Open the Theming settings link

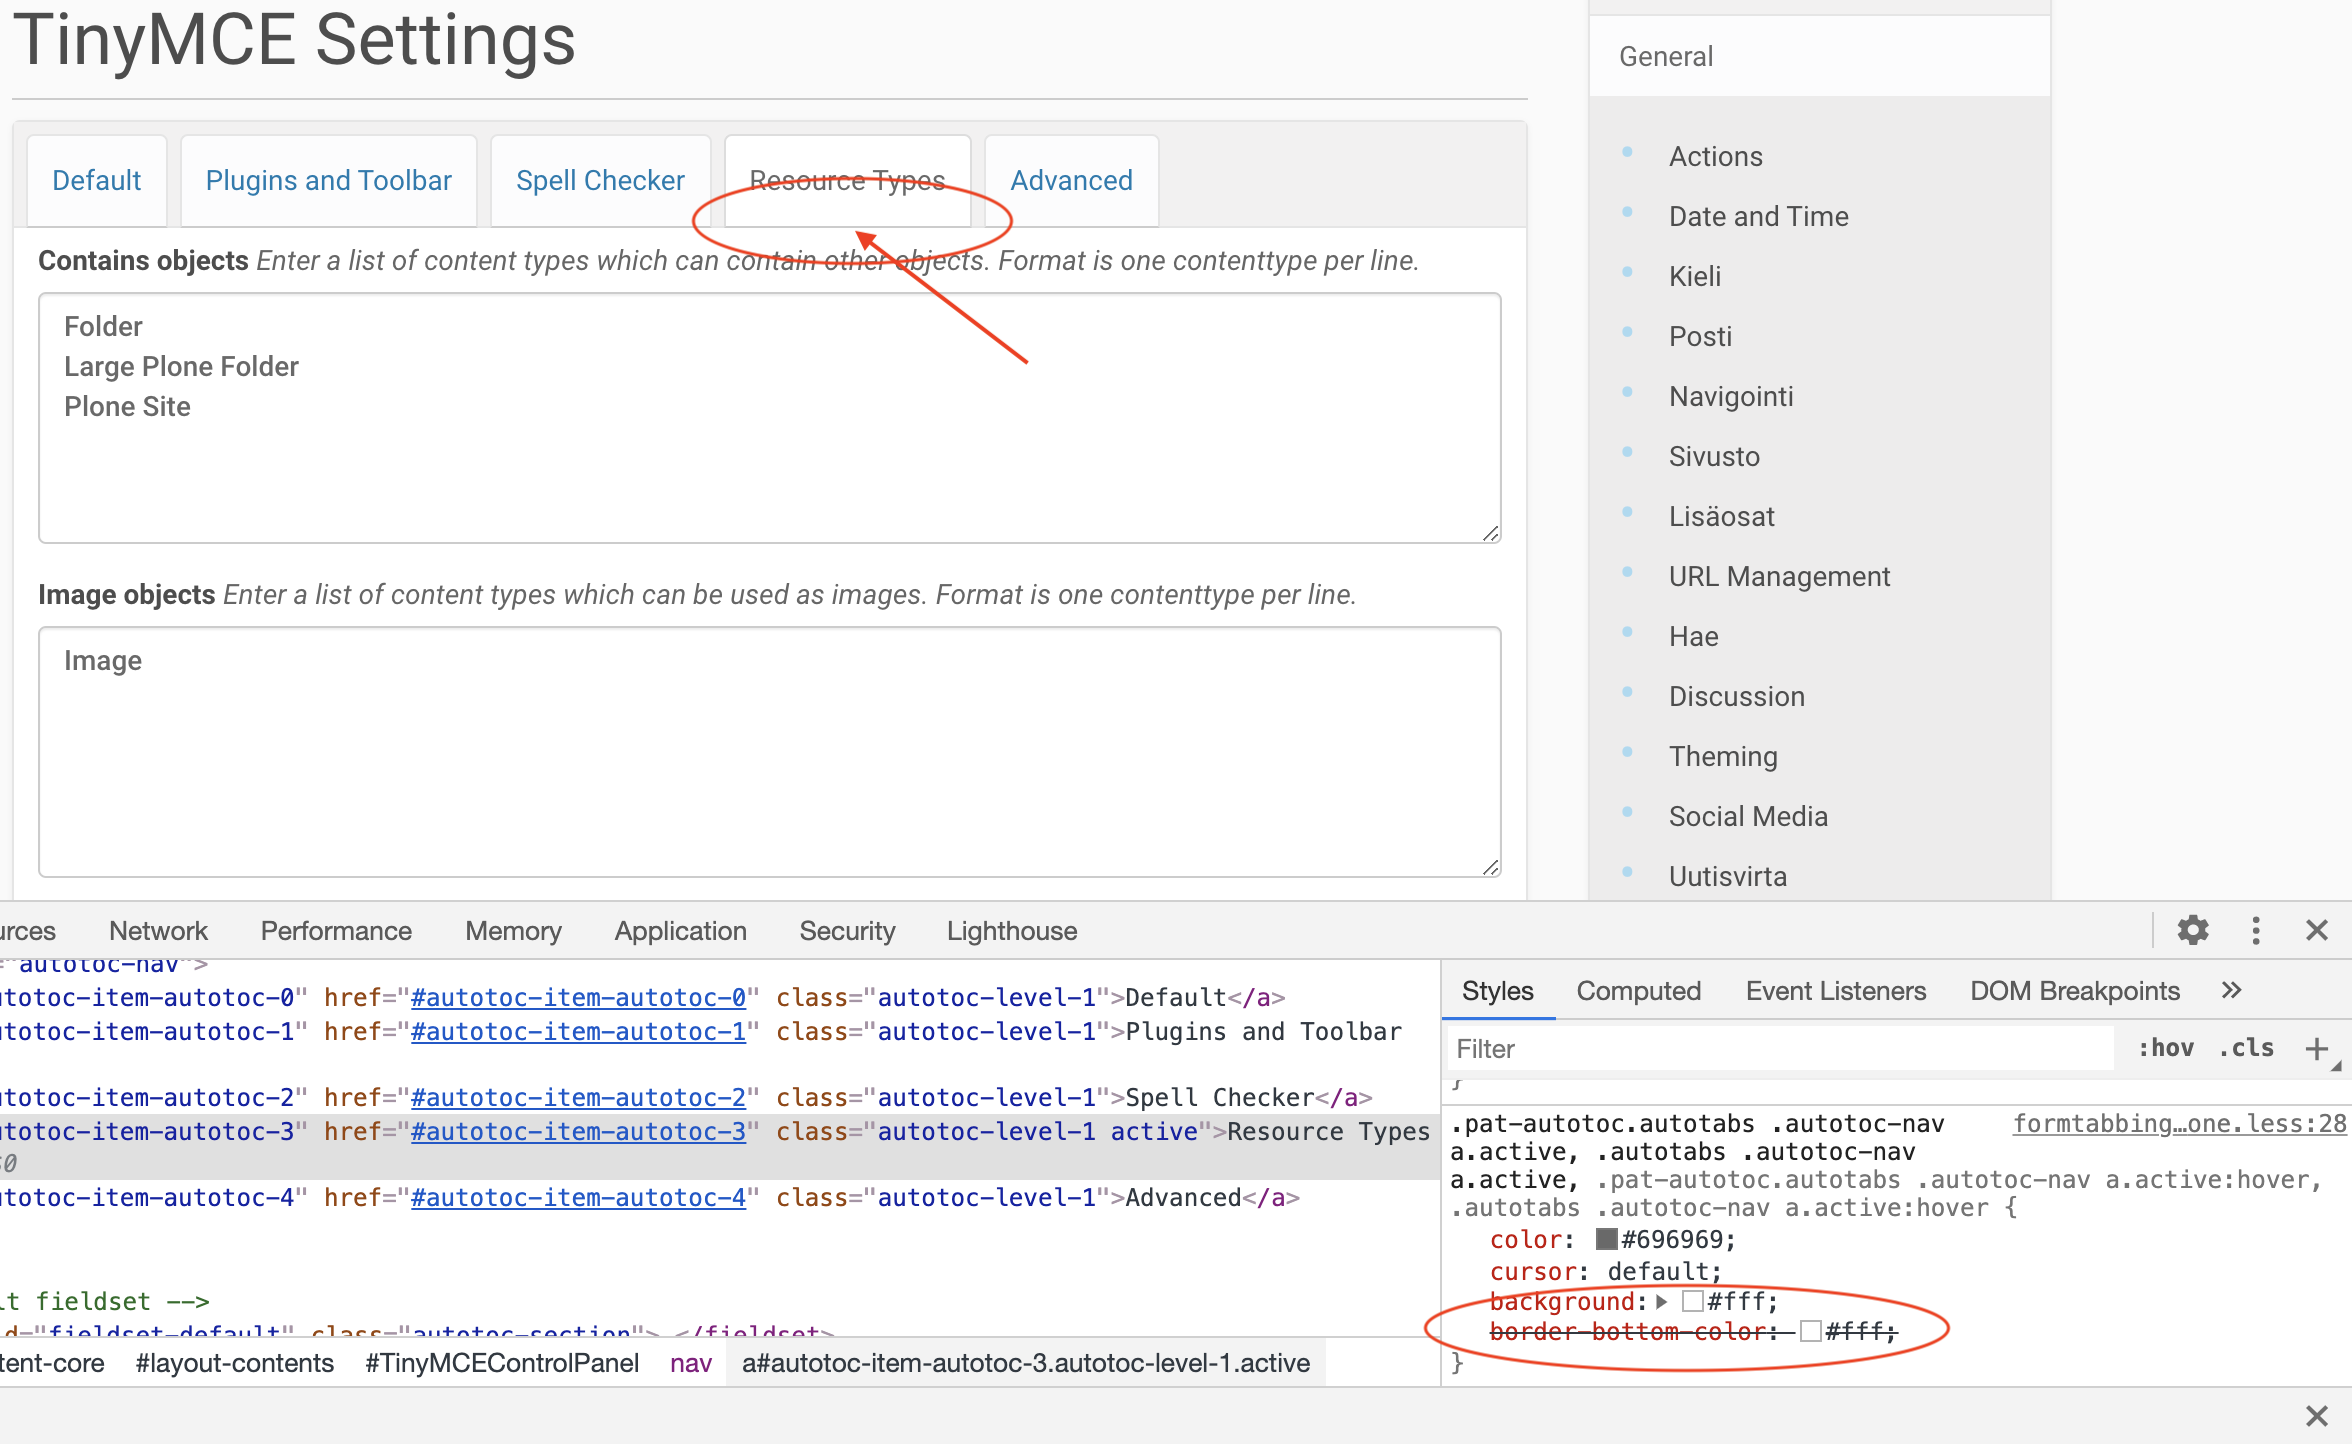(x=1723, y=756)
